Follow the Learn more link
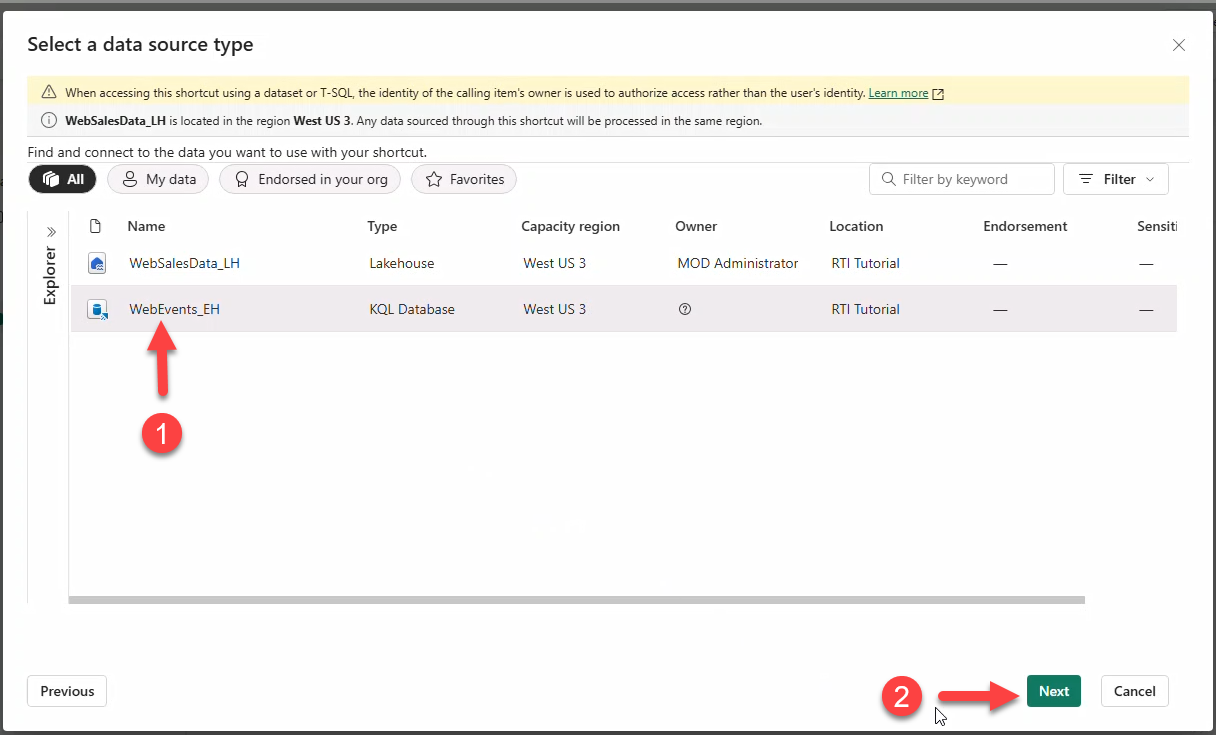Image resolution: width=1216 pixels, height=735 pixels. [x=898, y=92]
